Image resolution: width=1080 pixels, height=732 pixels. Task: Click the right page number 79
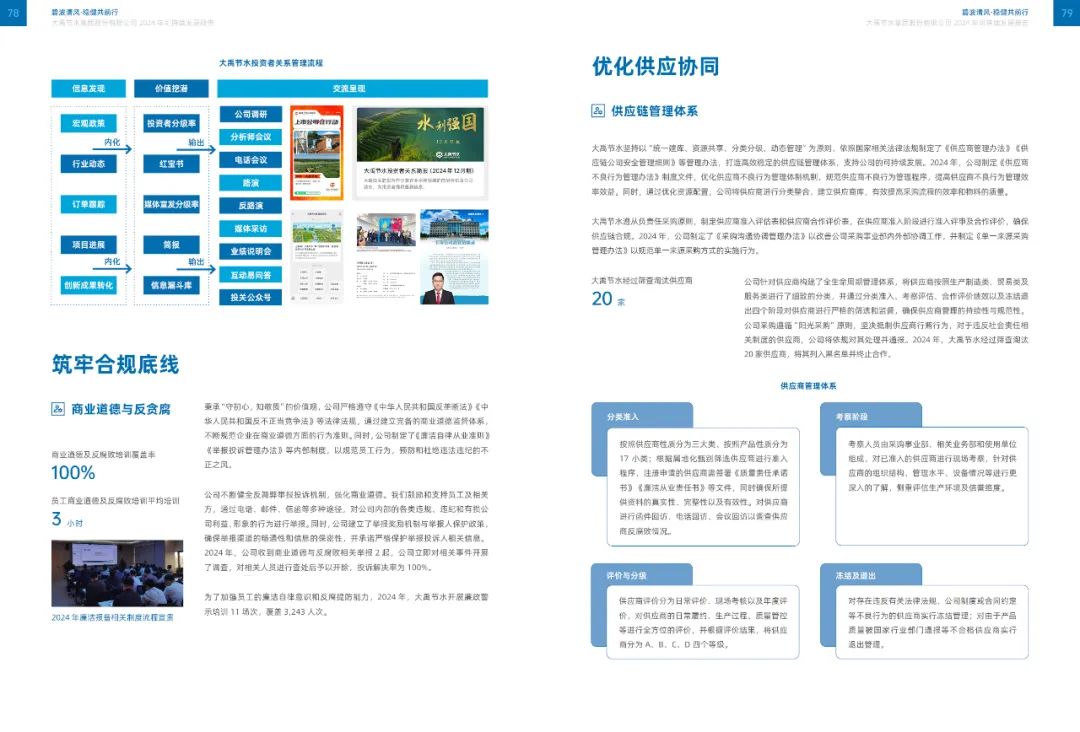coord(1066,13)
